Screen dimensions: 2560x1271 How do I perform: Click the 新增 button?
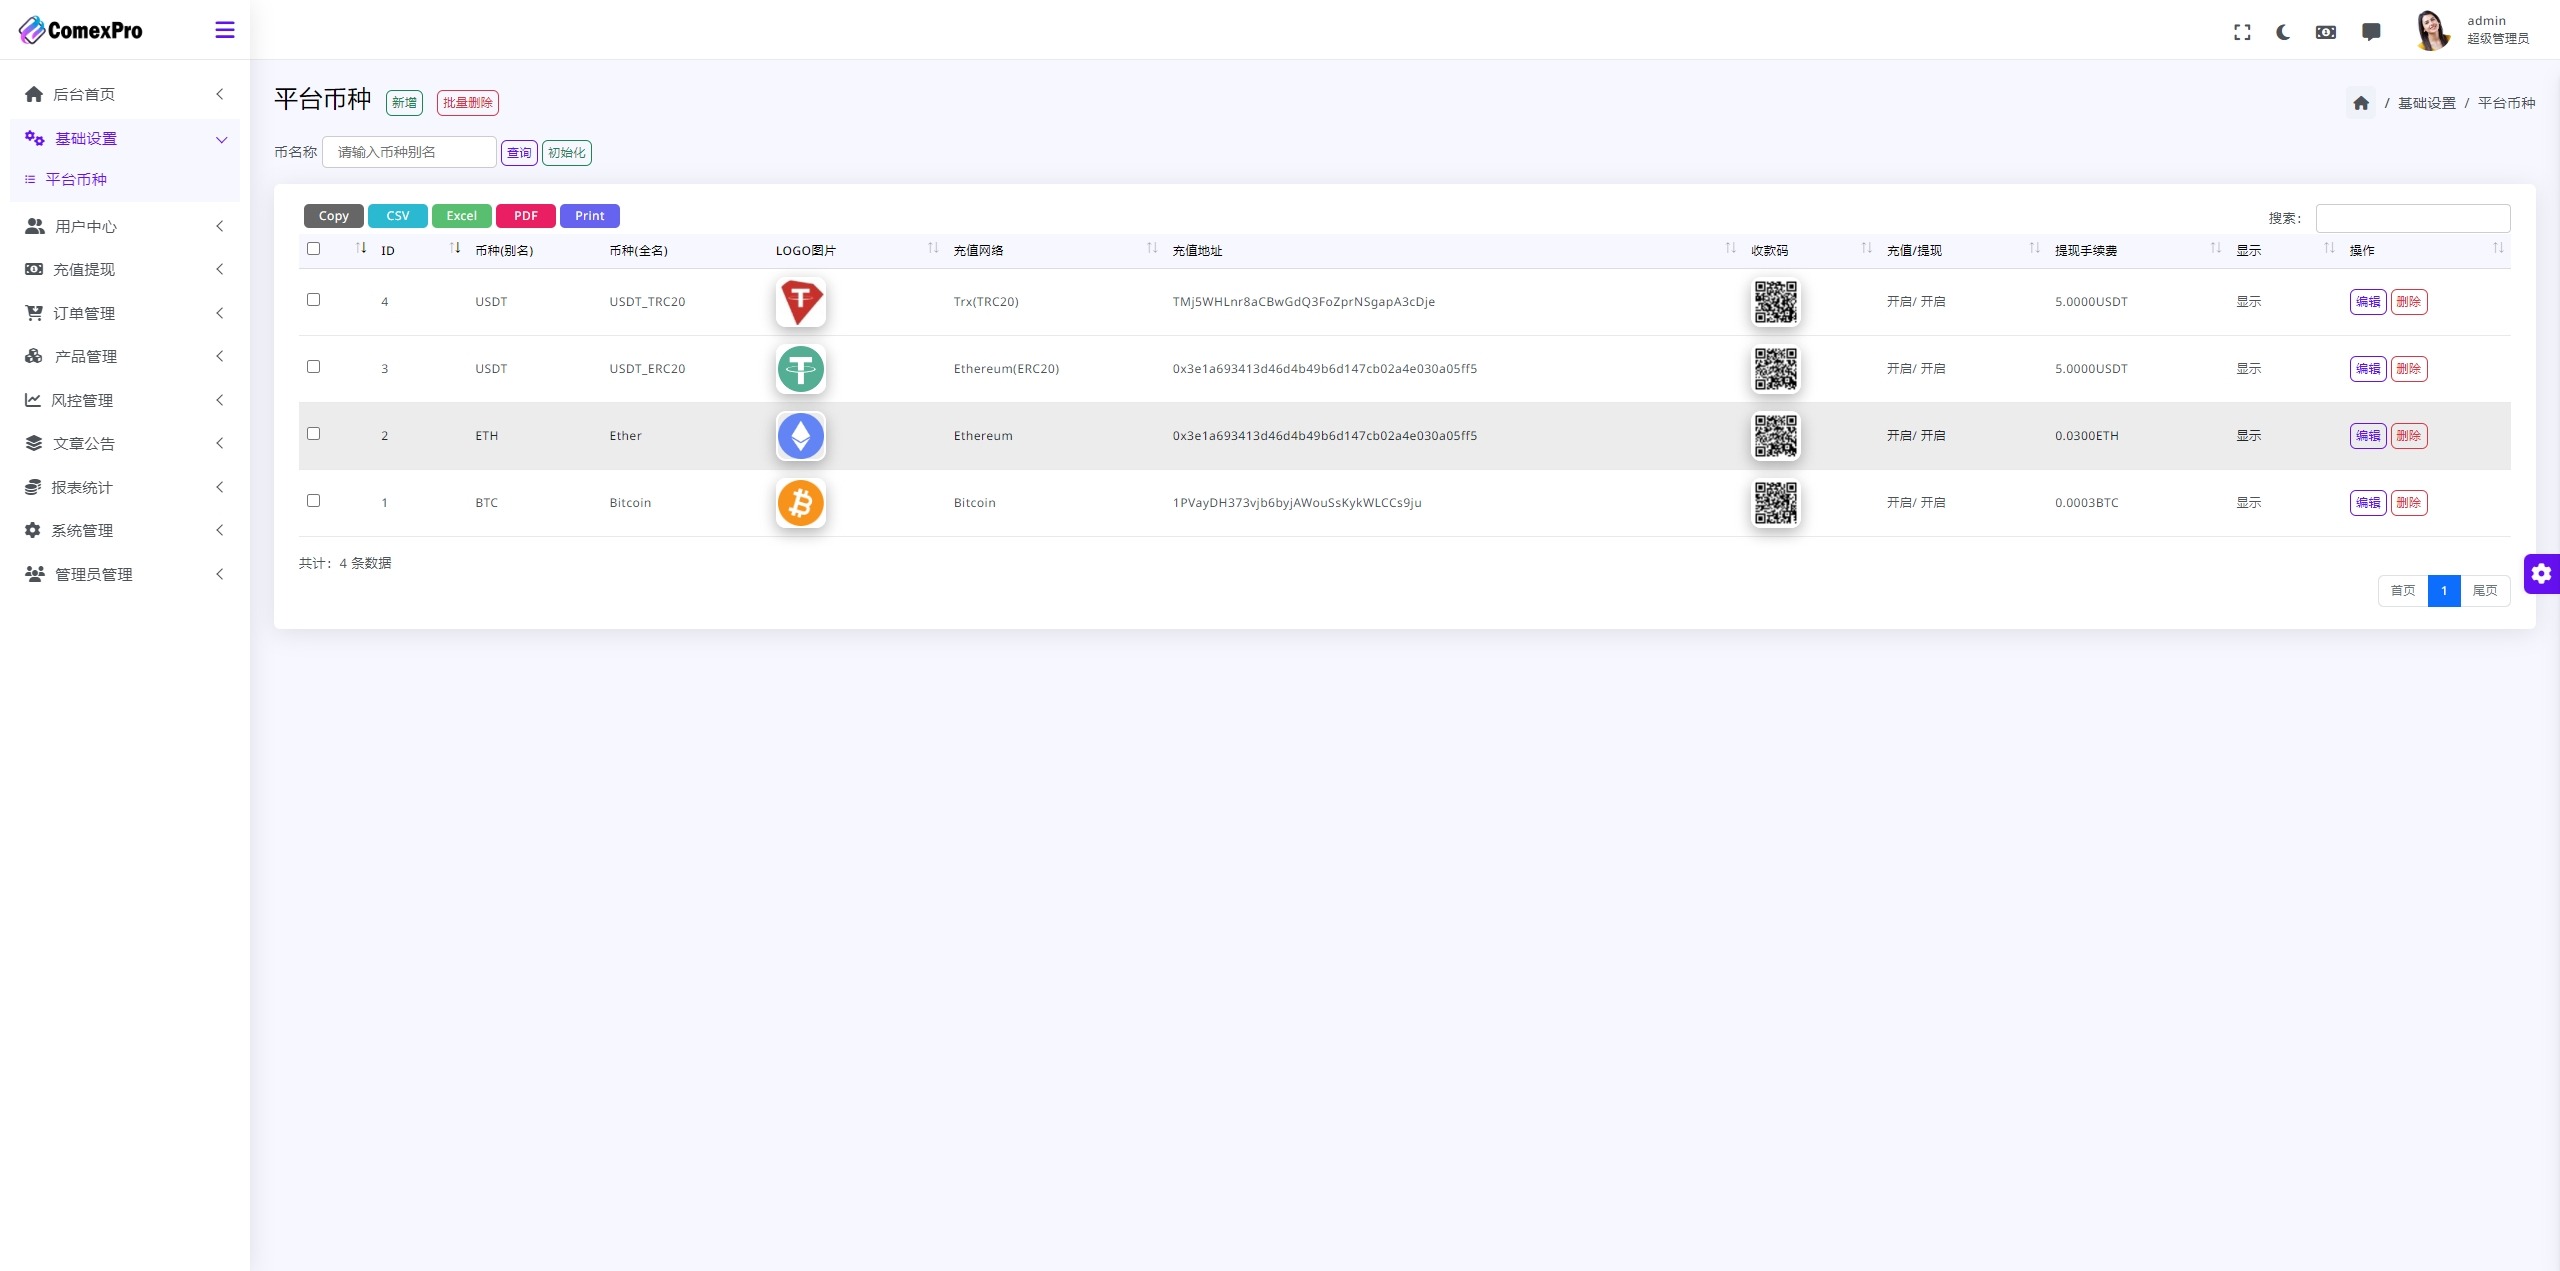pyautogui.click(x=402, y=103)
